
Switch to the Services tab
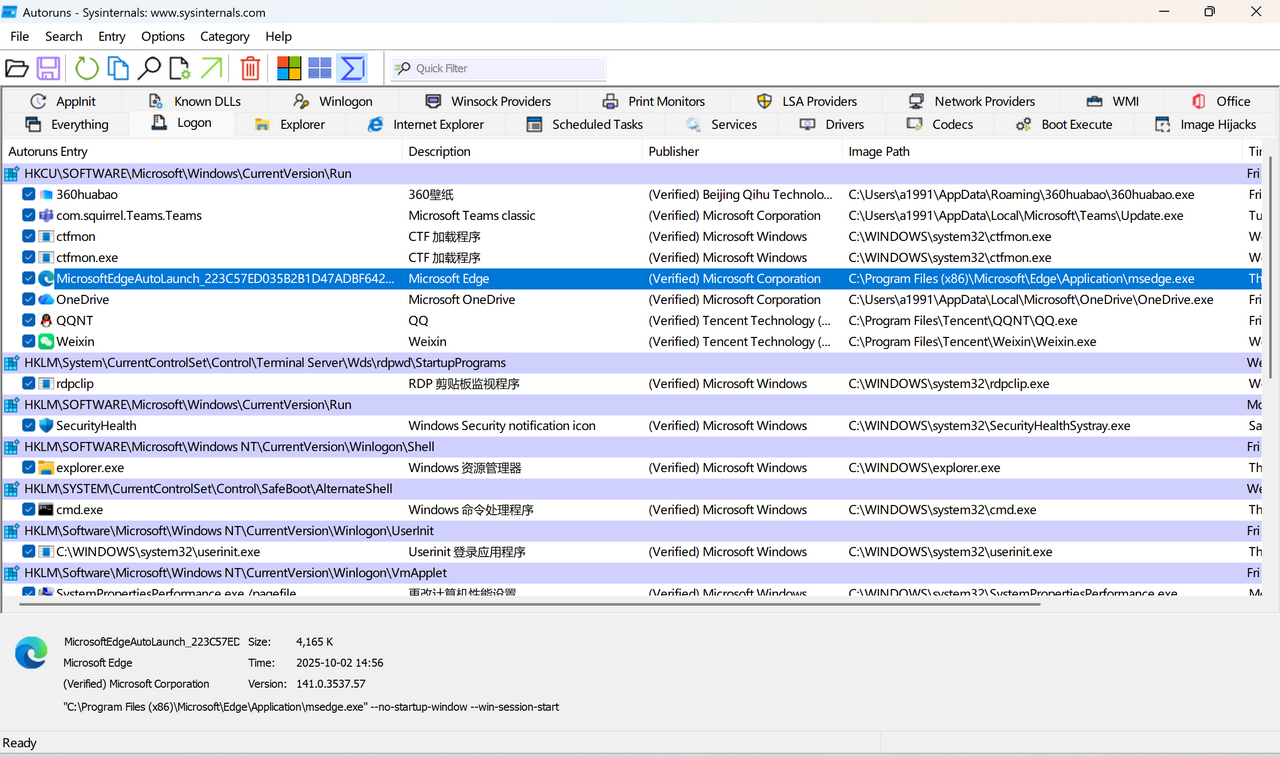[722, 125]
